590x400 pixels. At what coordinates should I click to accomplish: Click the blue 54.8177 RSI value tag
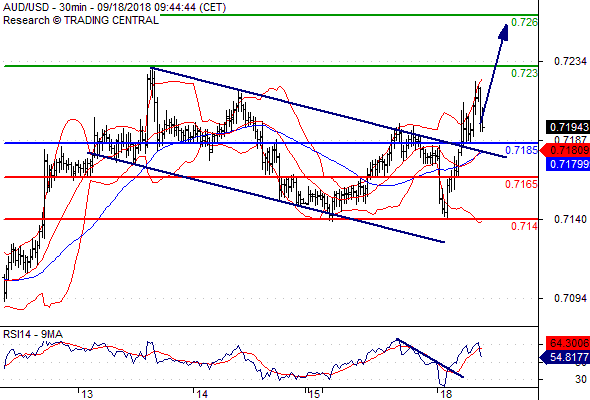(x=565, y=357)
